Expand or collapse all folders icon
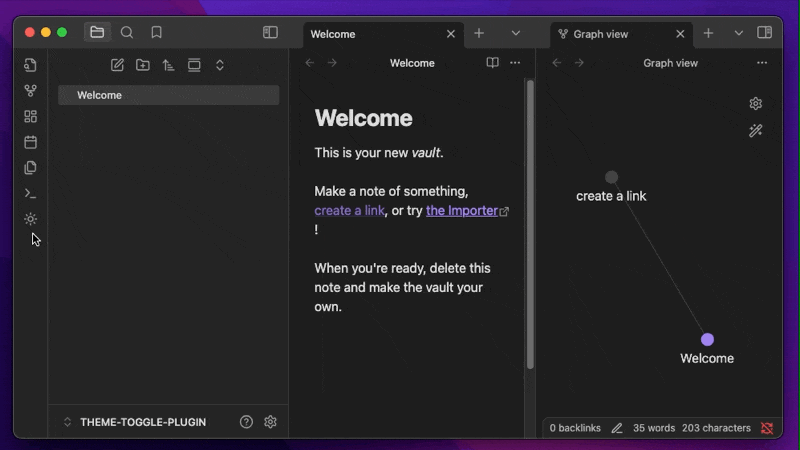 (220, 65)
